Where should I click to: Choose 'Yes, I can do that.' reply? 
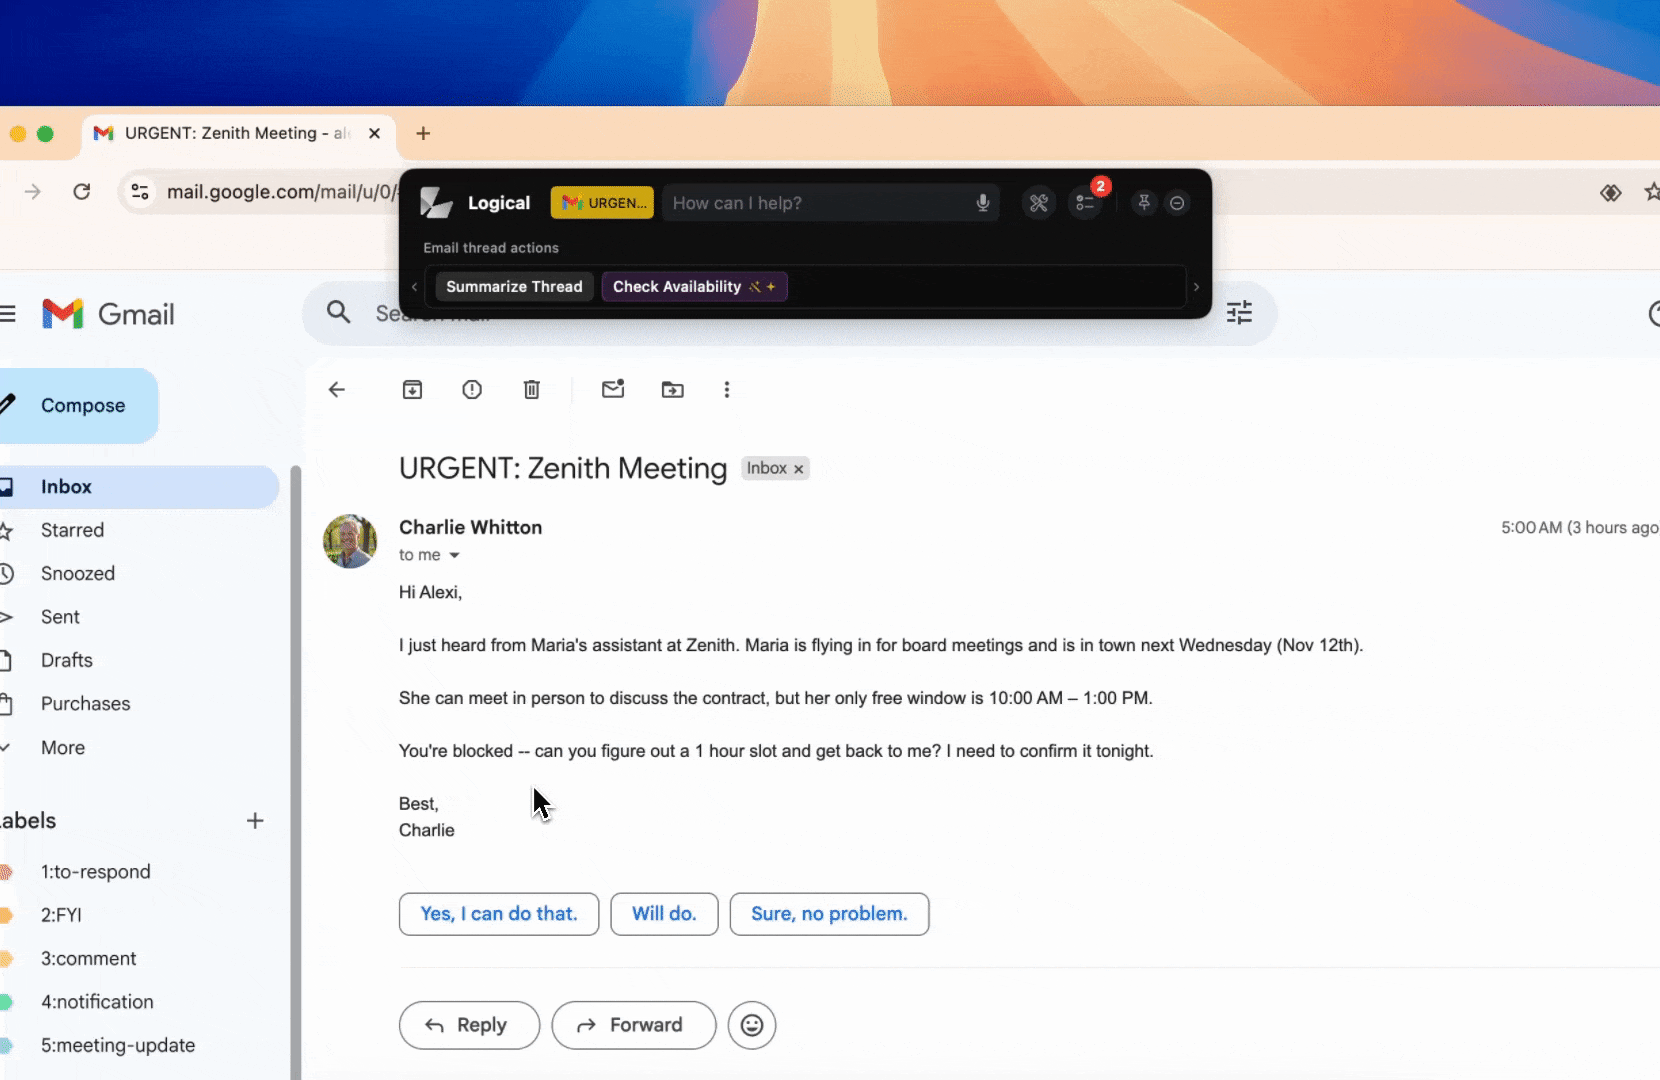(x=498, y=914)
